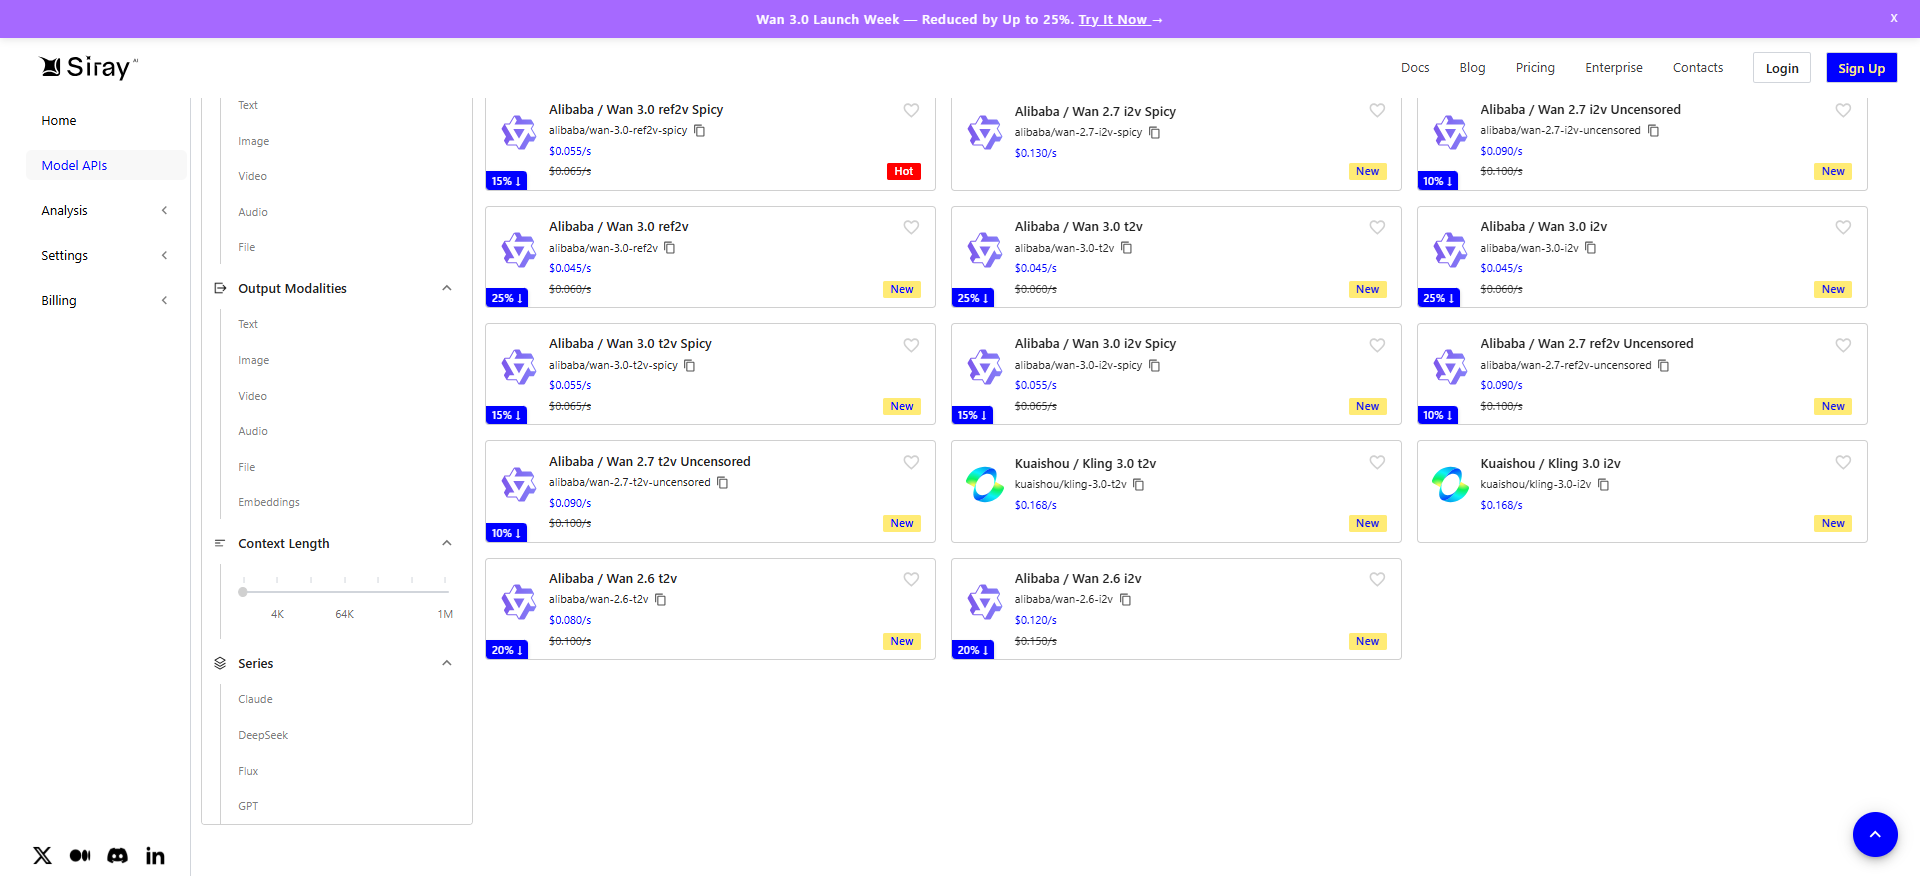Toggle Image under Output Modalities
Screen dimensions: 1920x876
click(x=253, y=360)
